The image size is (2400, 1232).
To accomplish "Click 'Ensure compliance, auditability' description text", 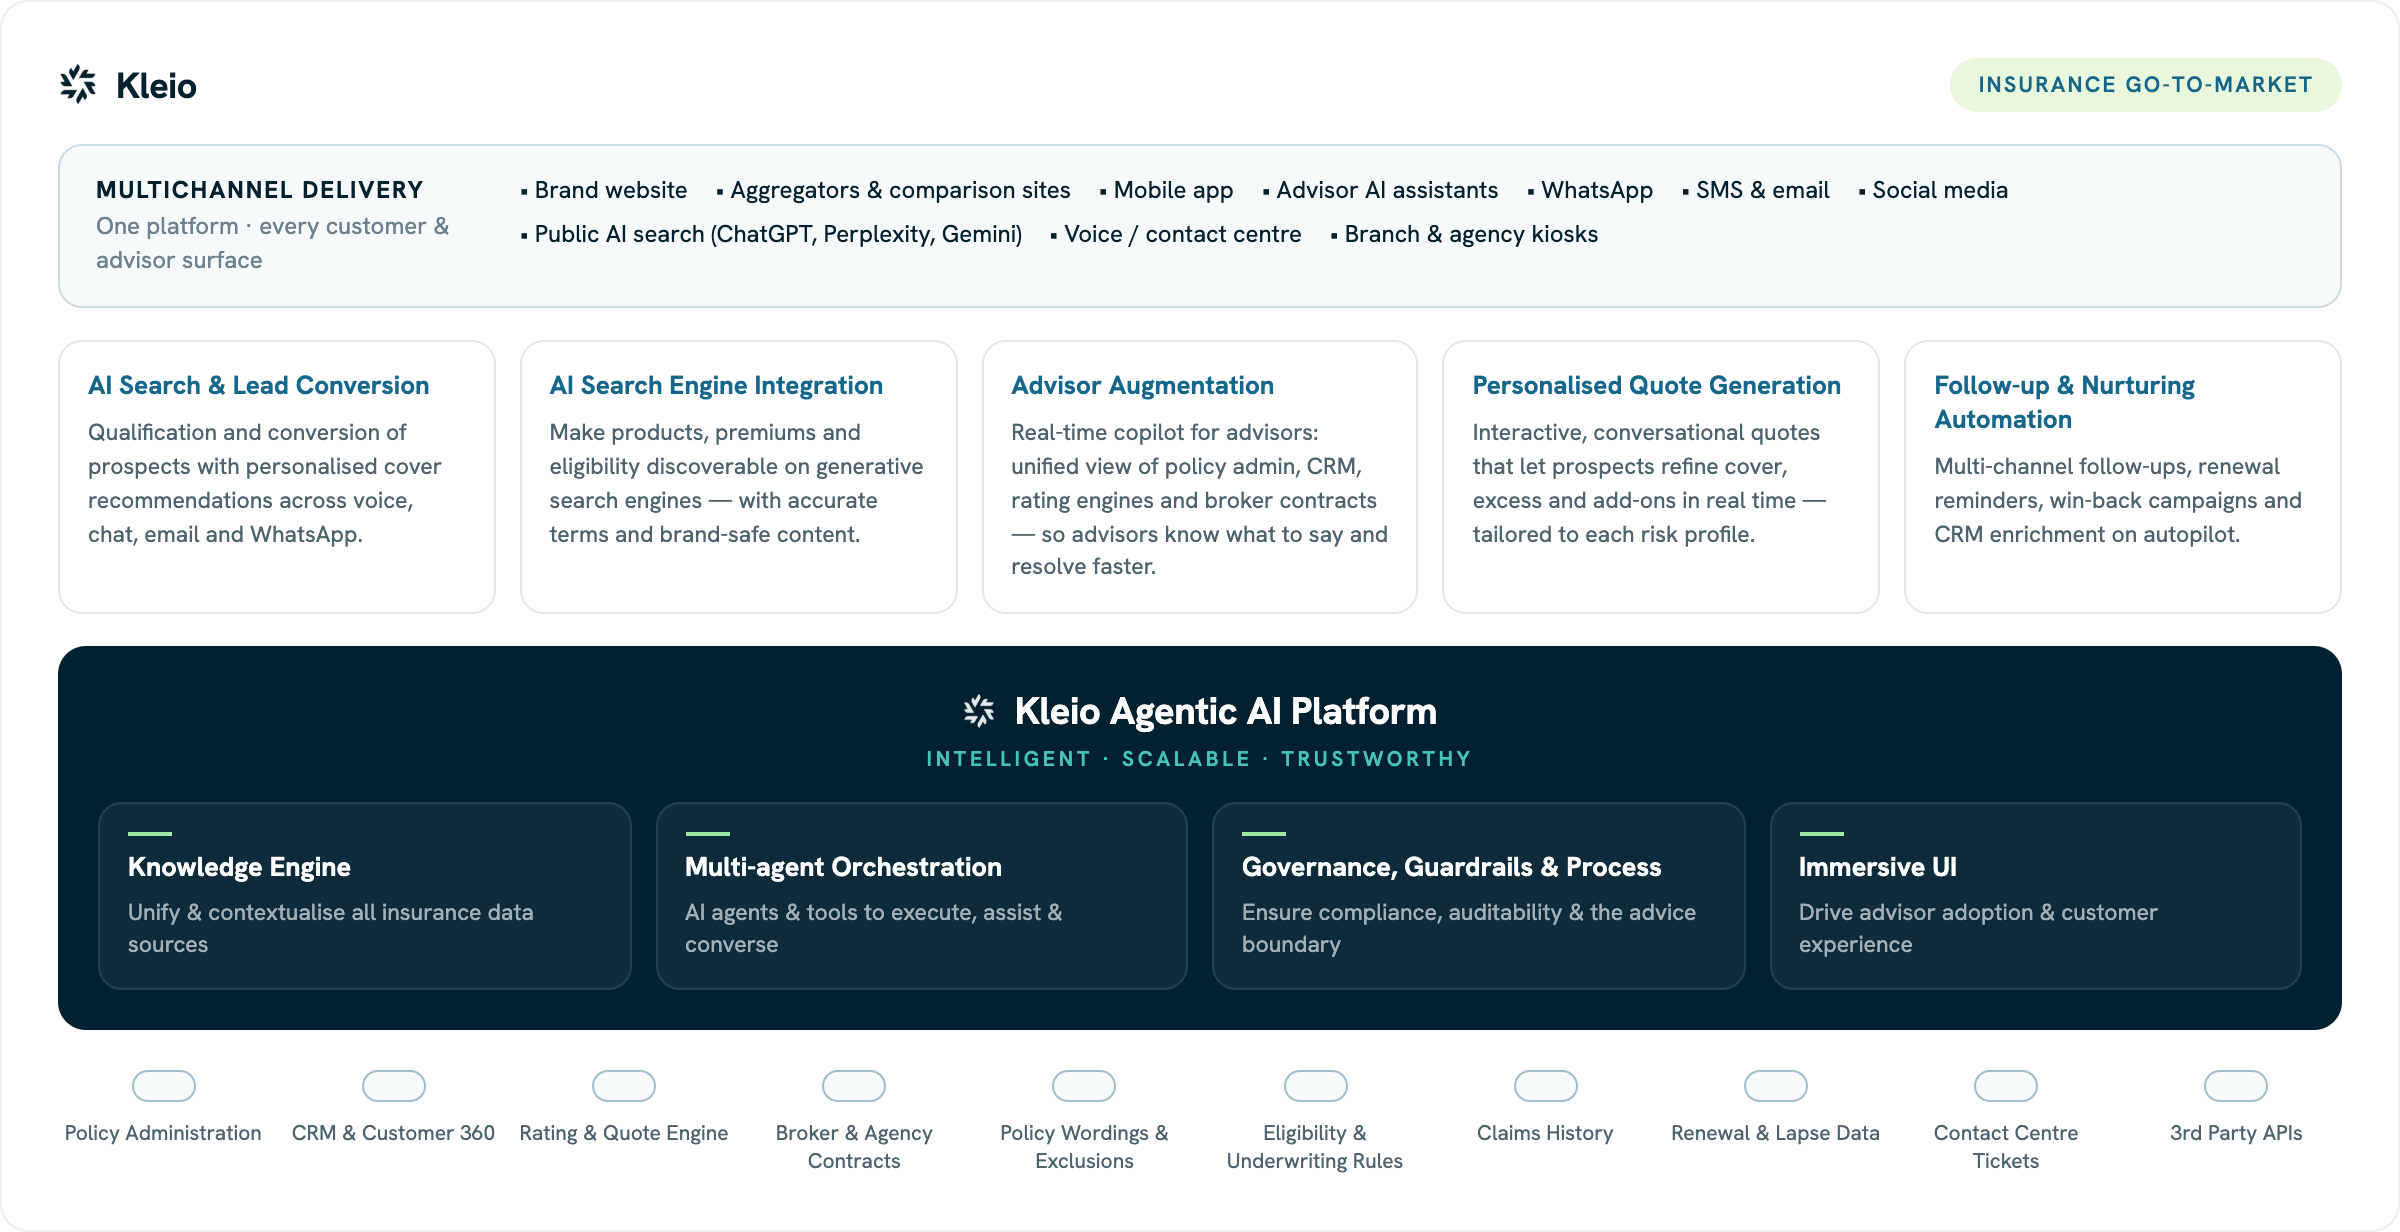I will pyautogui.click(x=1469, y=928).
